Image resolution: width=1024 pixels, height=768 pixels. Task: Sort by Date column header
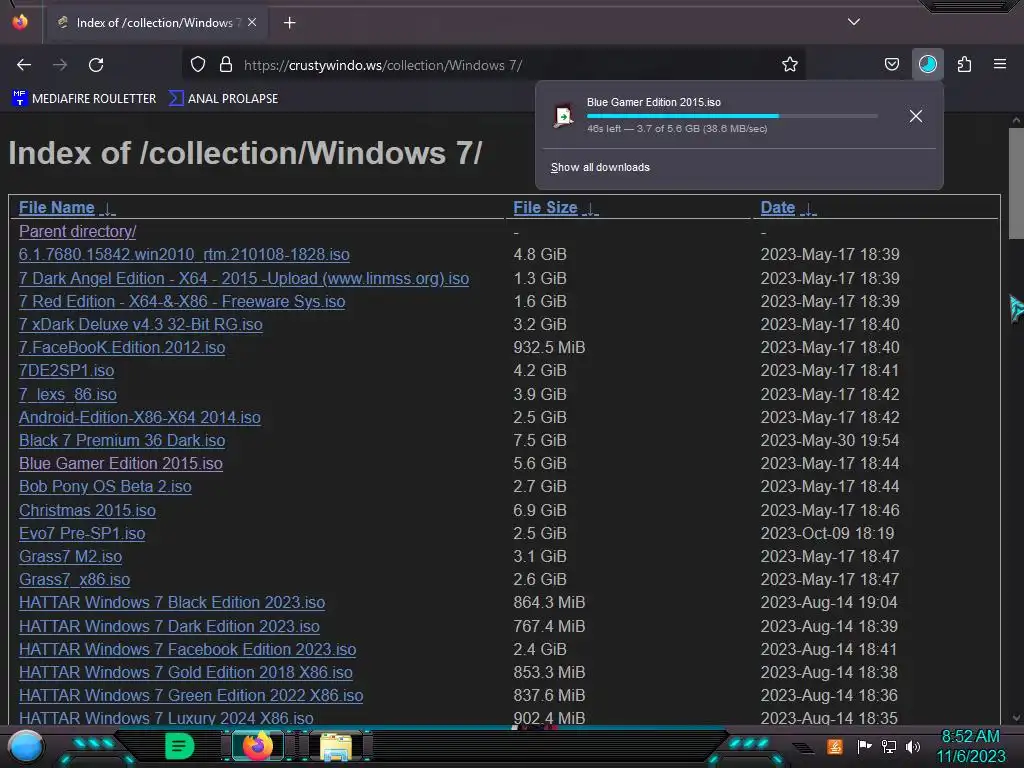(x=778, y=208)
